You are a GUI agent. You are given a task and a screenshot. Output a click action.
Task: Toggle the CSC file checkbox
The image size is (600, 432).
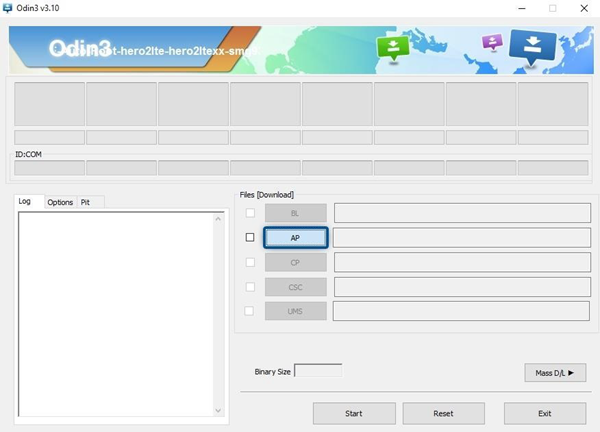point(250,287)
